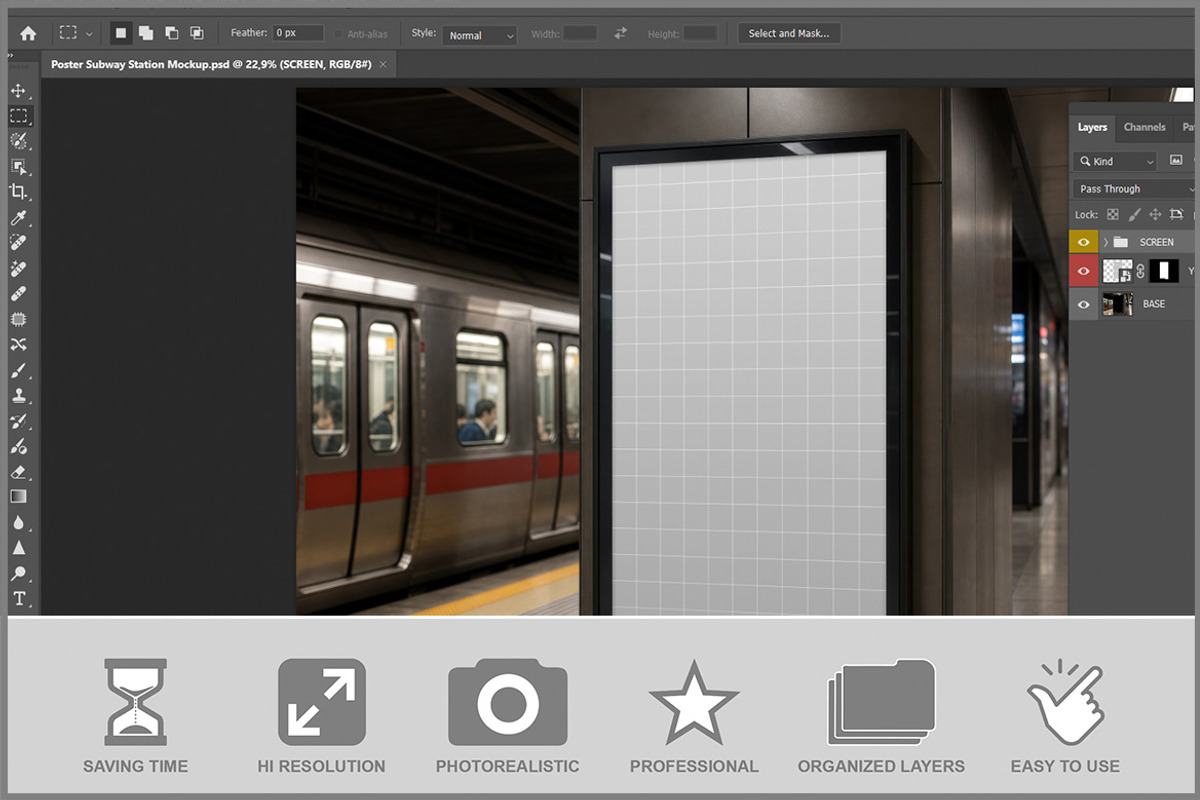Screen dimensions: 1200x800
Task: Toggle lock position
Action: [x=1155, y=214]
